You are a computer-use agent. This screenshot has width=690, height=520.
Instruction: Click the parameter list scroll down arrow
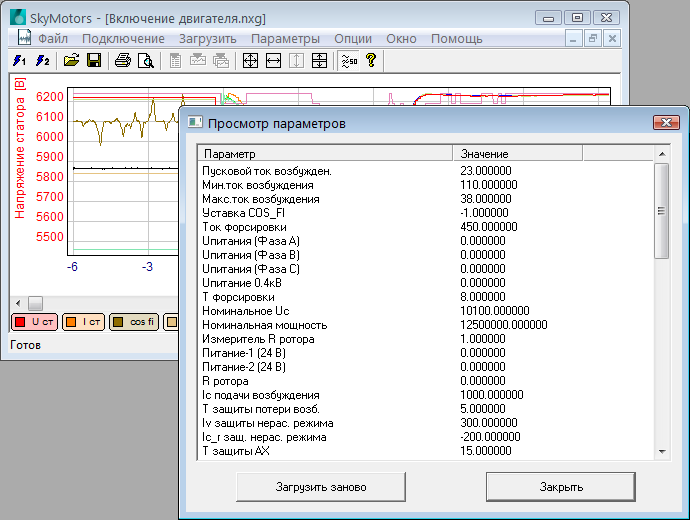pos(661,452)
